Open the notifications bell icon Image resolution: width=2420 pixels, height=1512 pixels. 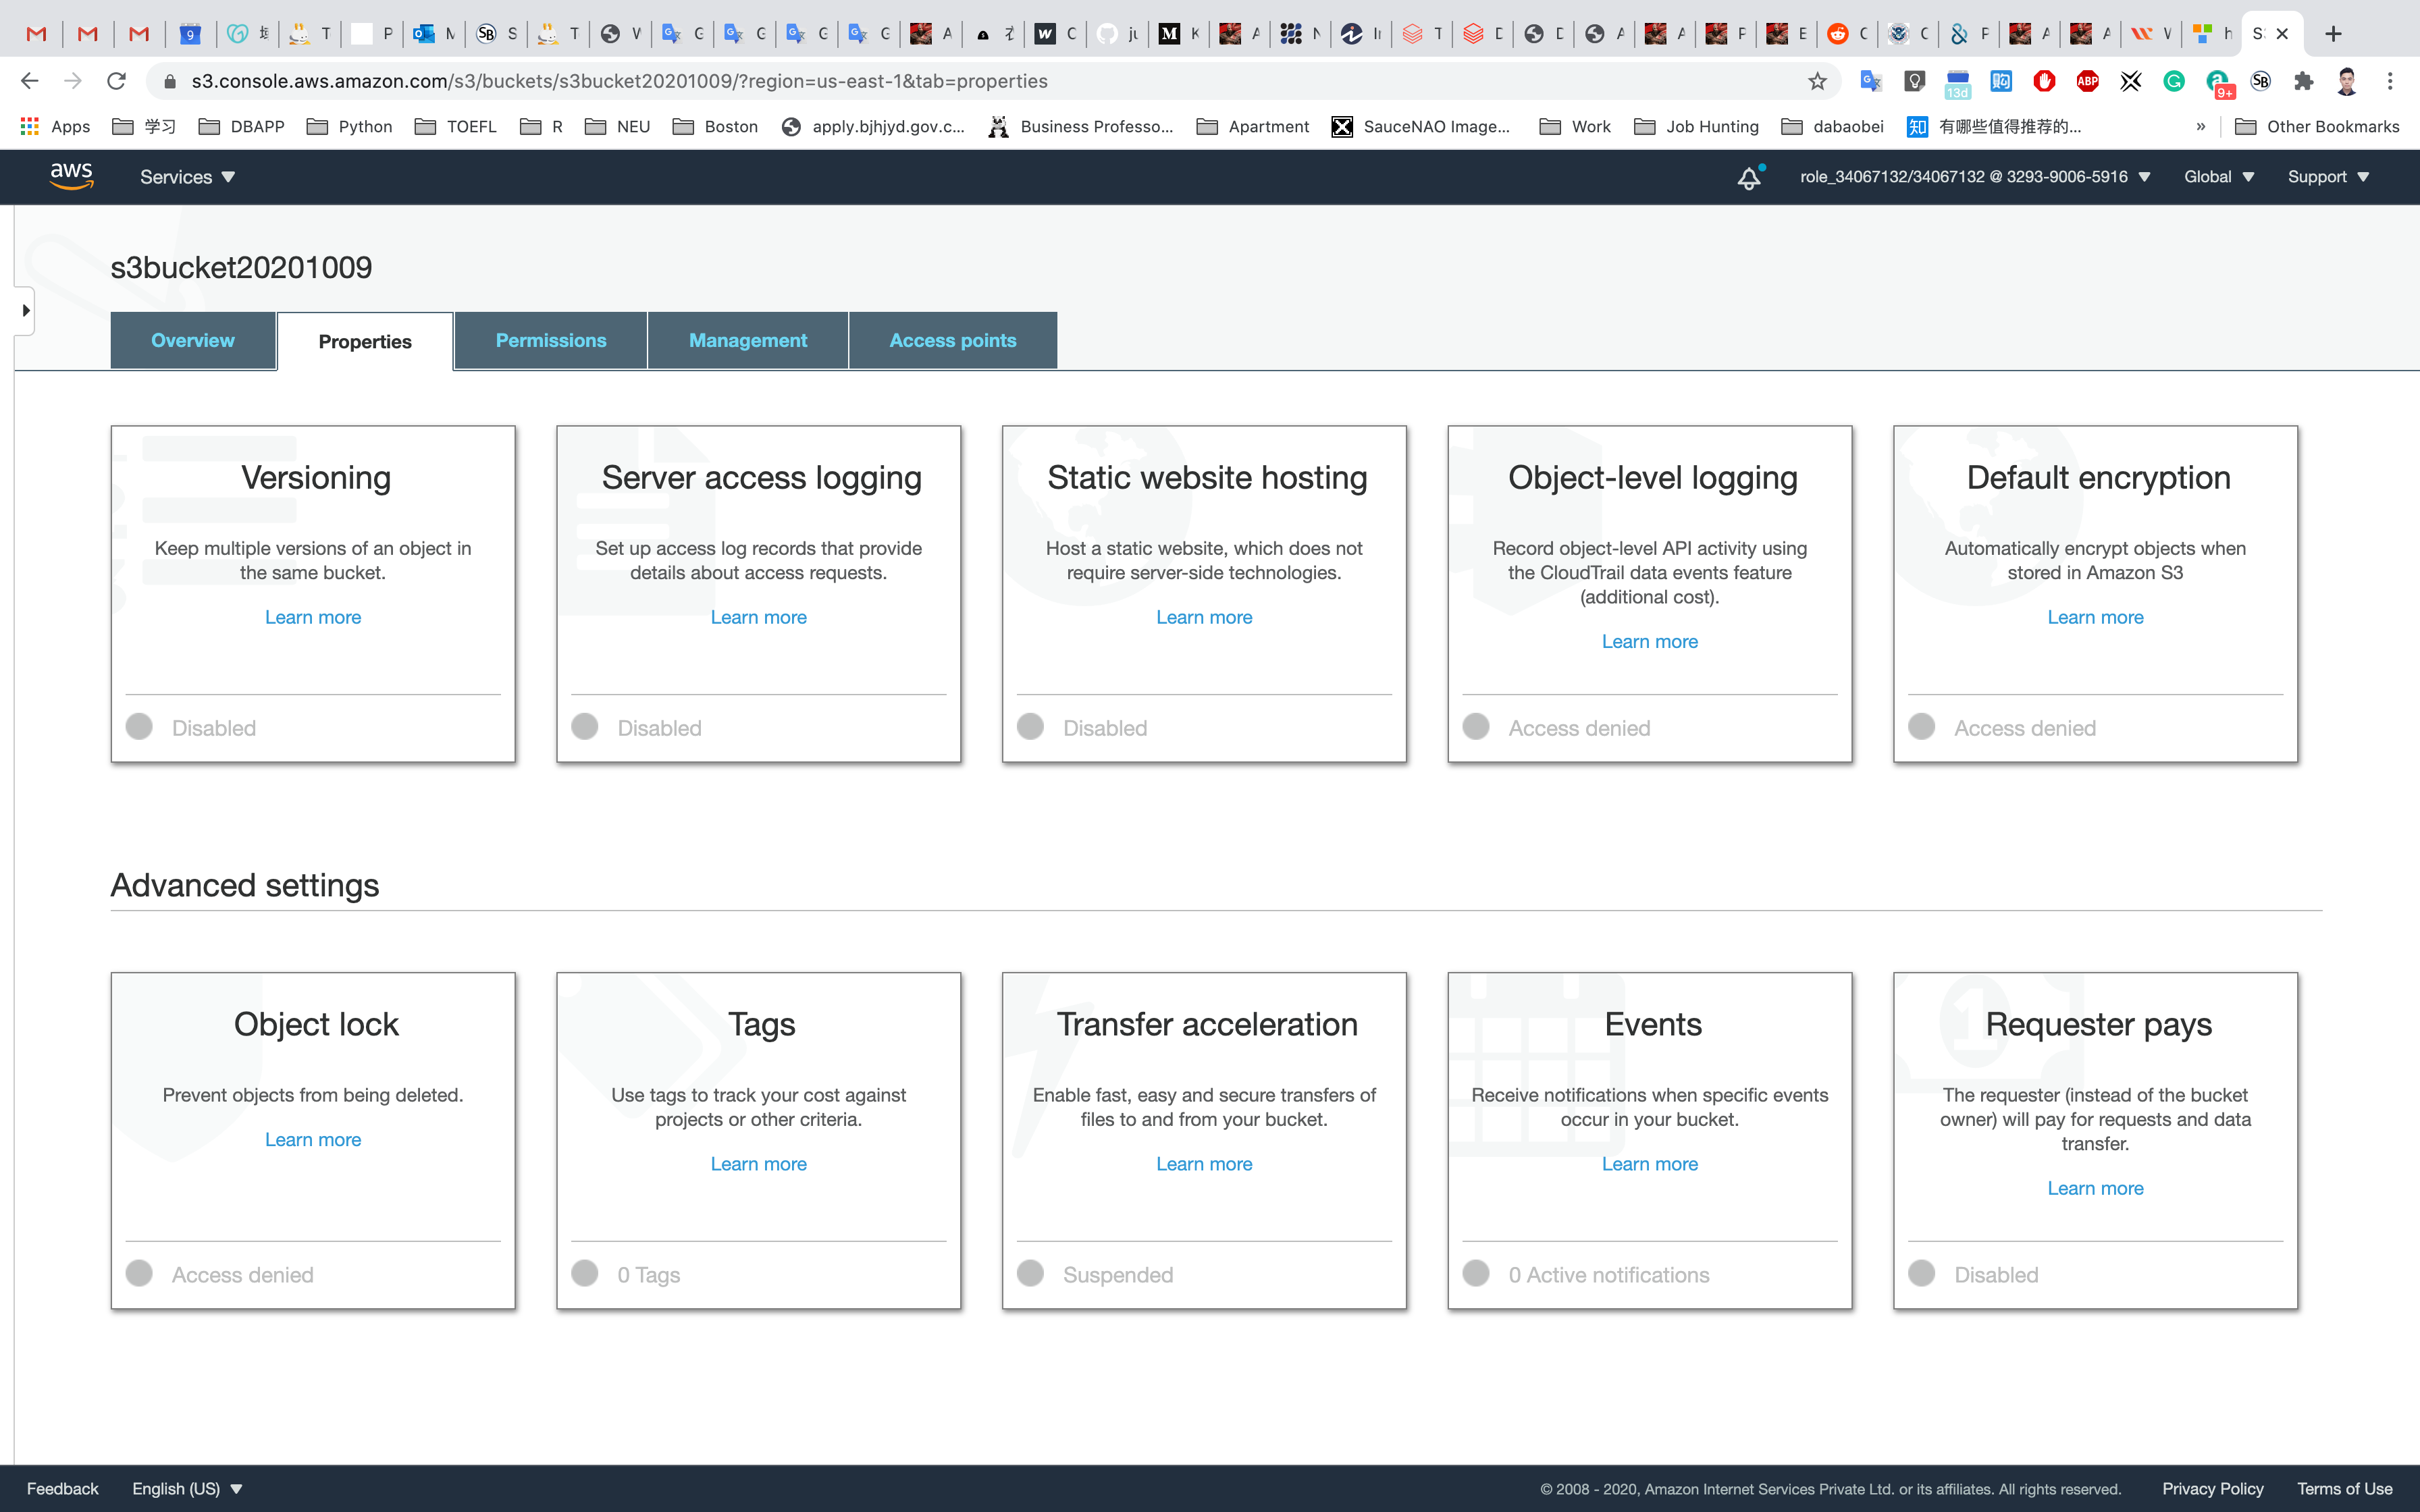pos(1748,178)
